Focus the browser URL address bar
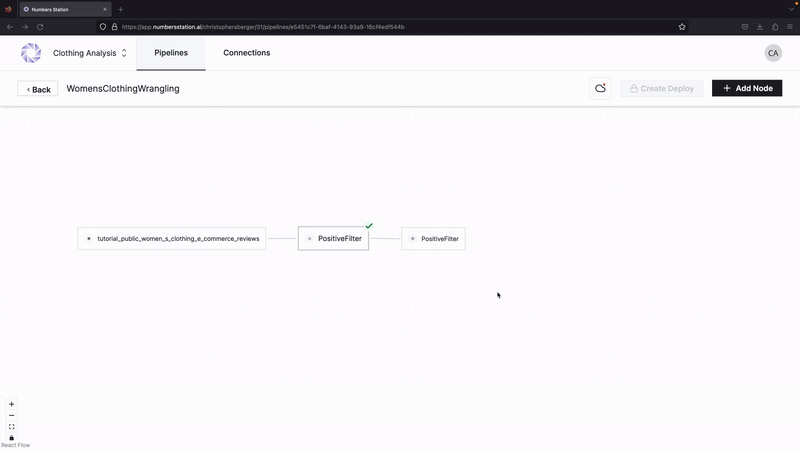 [393, 27]
